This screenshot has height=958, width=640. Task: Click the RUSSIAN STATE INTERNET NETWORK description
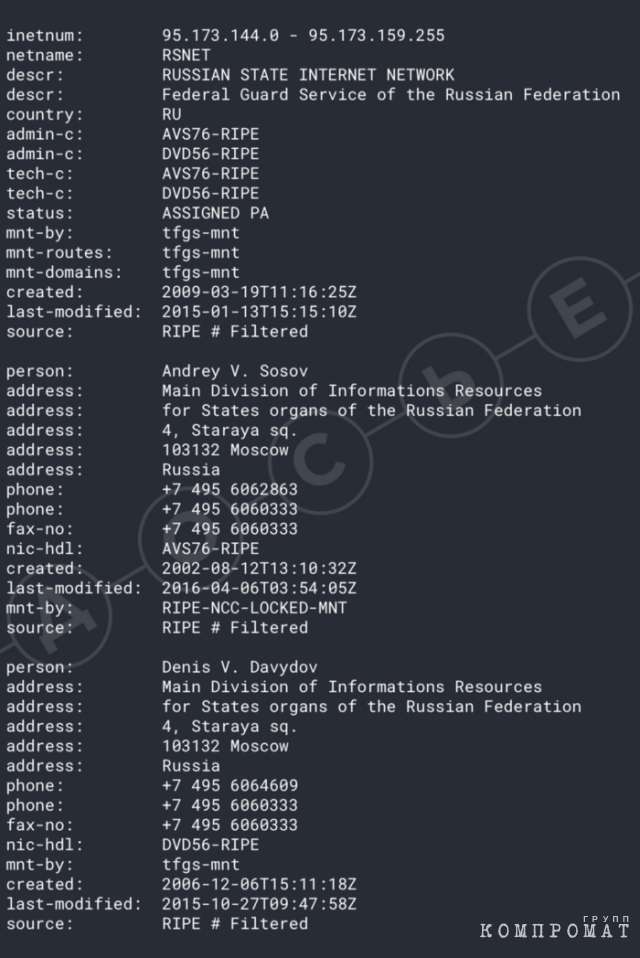coord(308,75)
